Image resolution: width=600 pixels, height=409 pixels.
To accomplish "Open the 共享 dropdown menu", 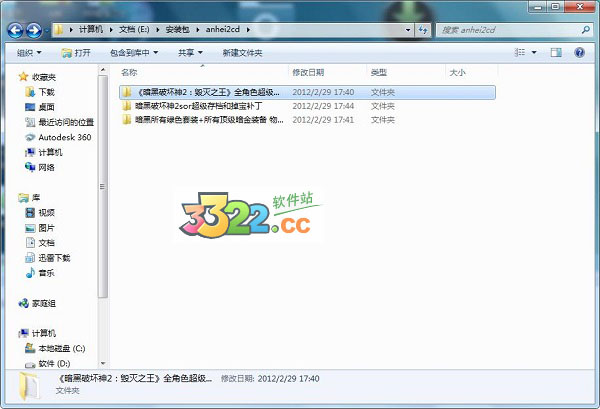I will (190, 53).
